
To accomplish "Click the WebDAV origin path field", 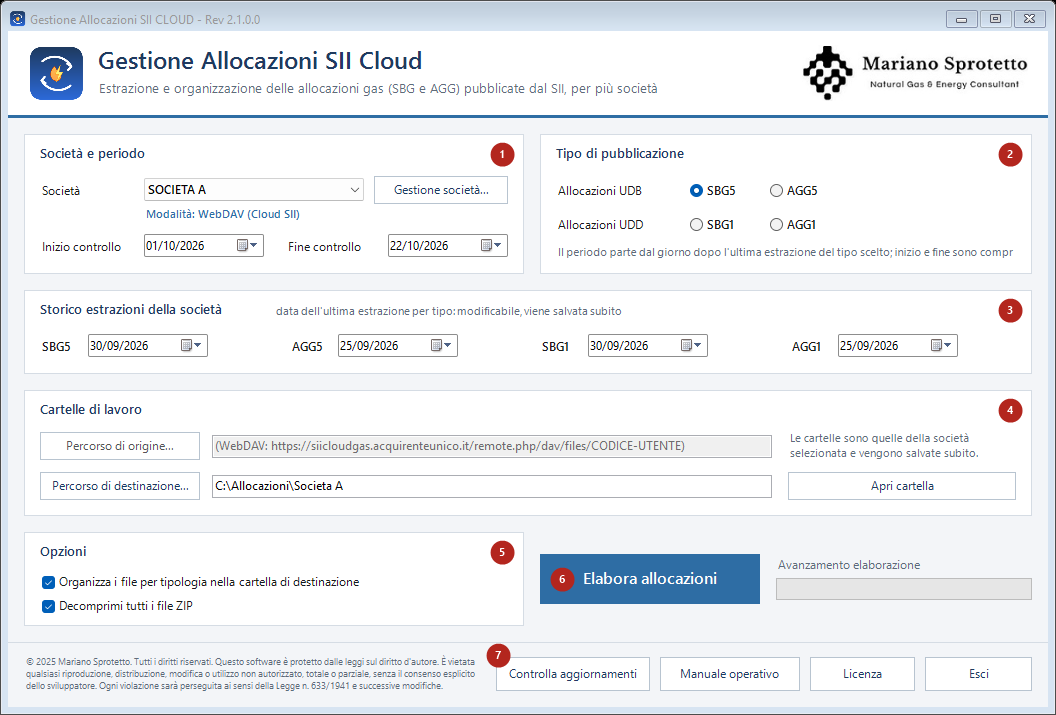I will pyautogui.click(x=492, y=446).
